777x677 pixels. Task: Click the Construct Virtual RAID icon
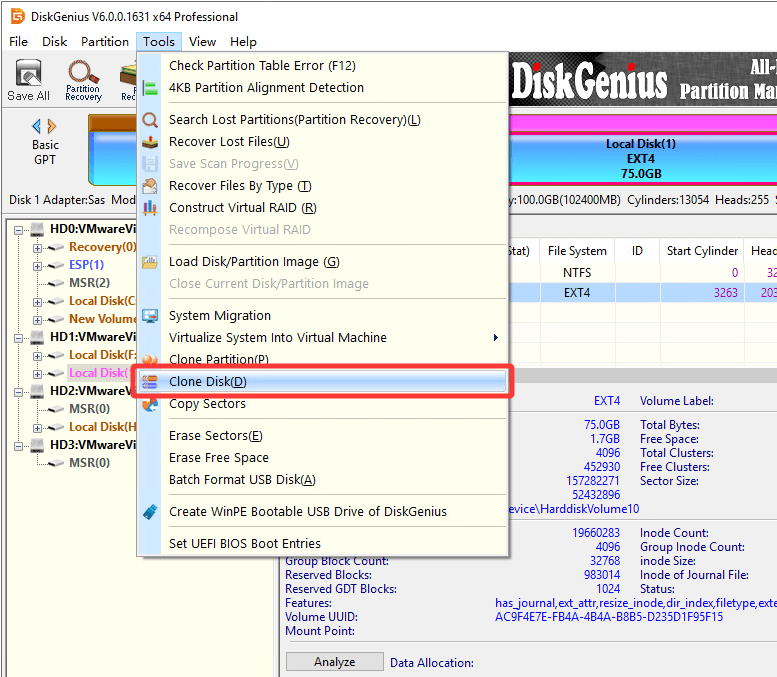coord(150,208)
